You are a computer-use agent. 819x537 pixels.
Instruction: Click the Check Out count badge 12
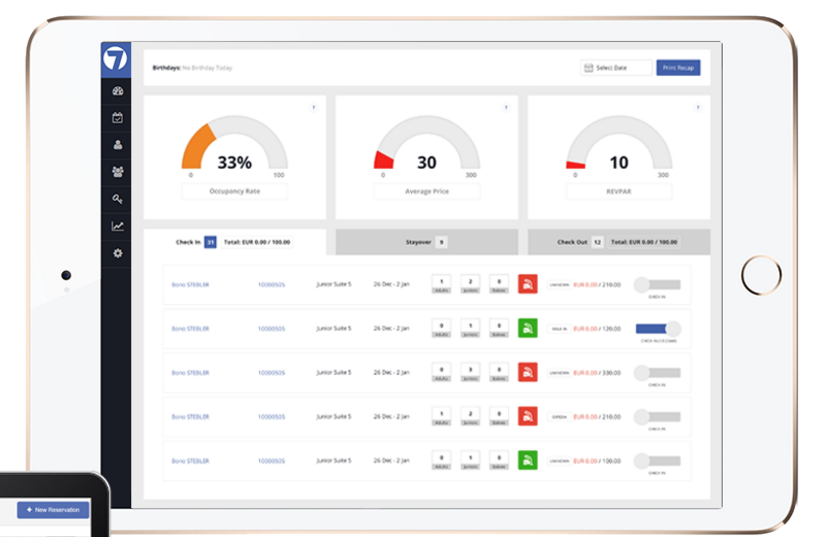597,242
